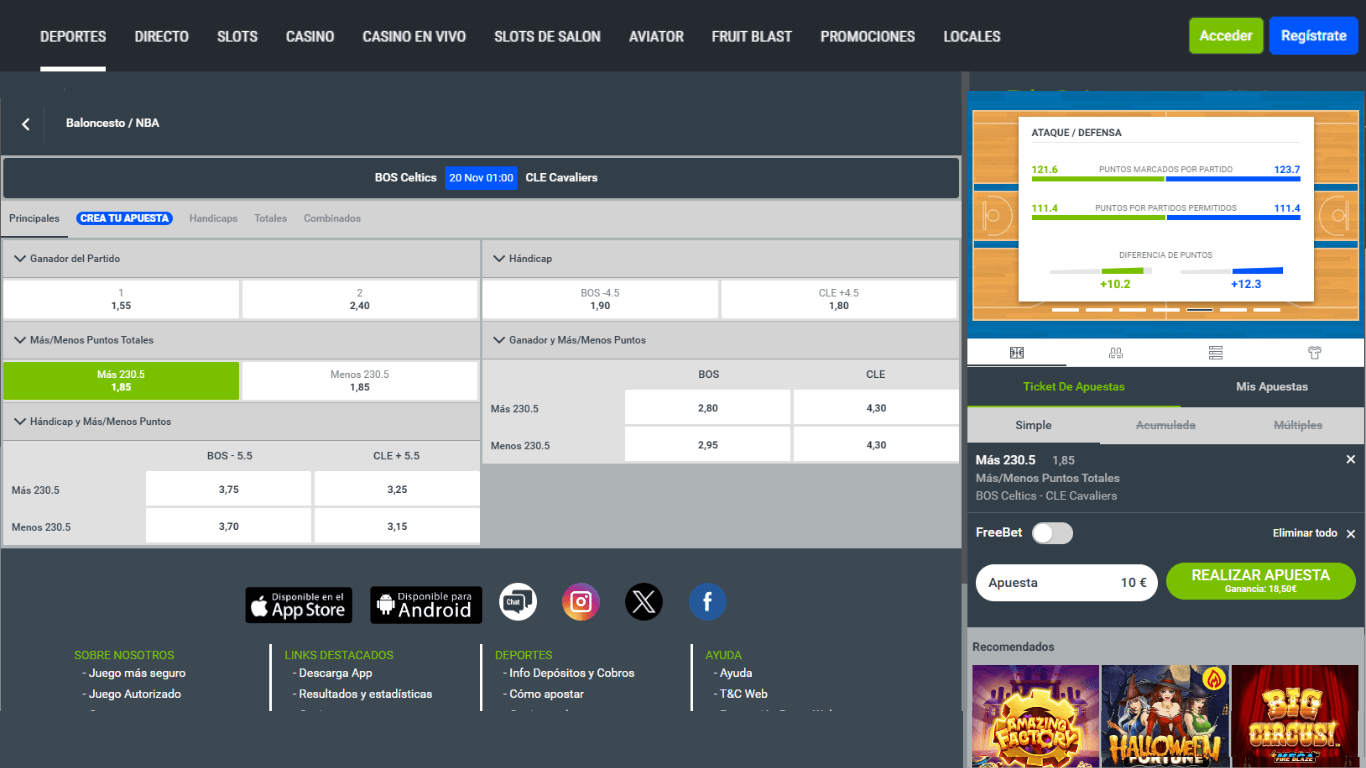Open the CASINO EN VIVO menu
This screenshot has height=768, width=1366.
coord(414,36)
